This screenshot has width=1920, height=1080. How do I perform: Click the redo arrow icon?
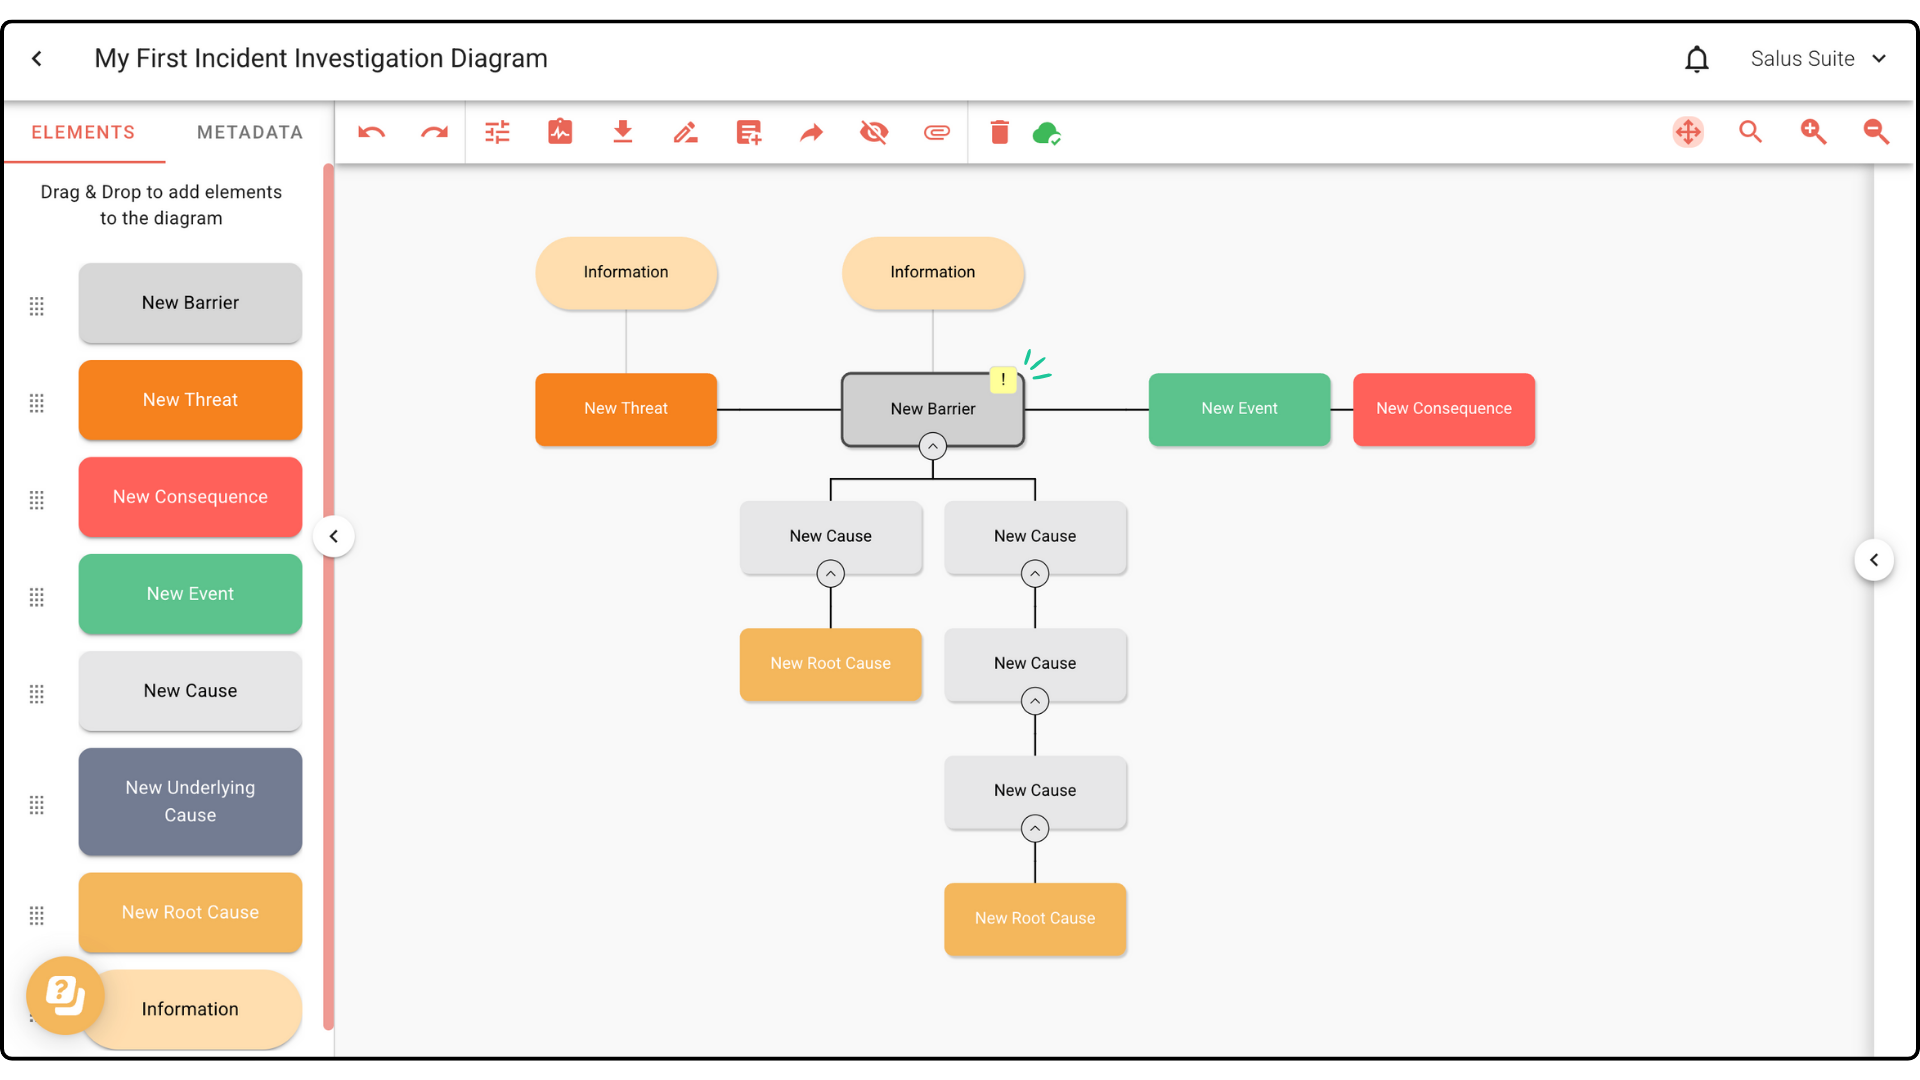[x=434, y=132]
